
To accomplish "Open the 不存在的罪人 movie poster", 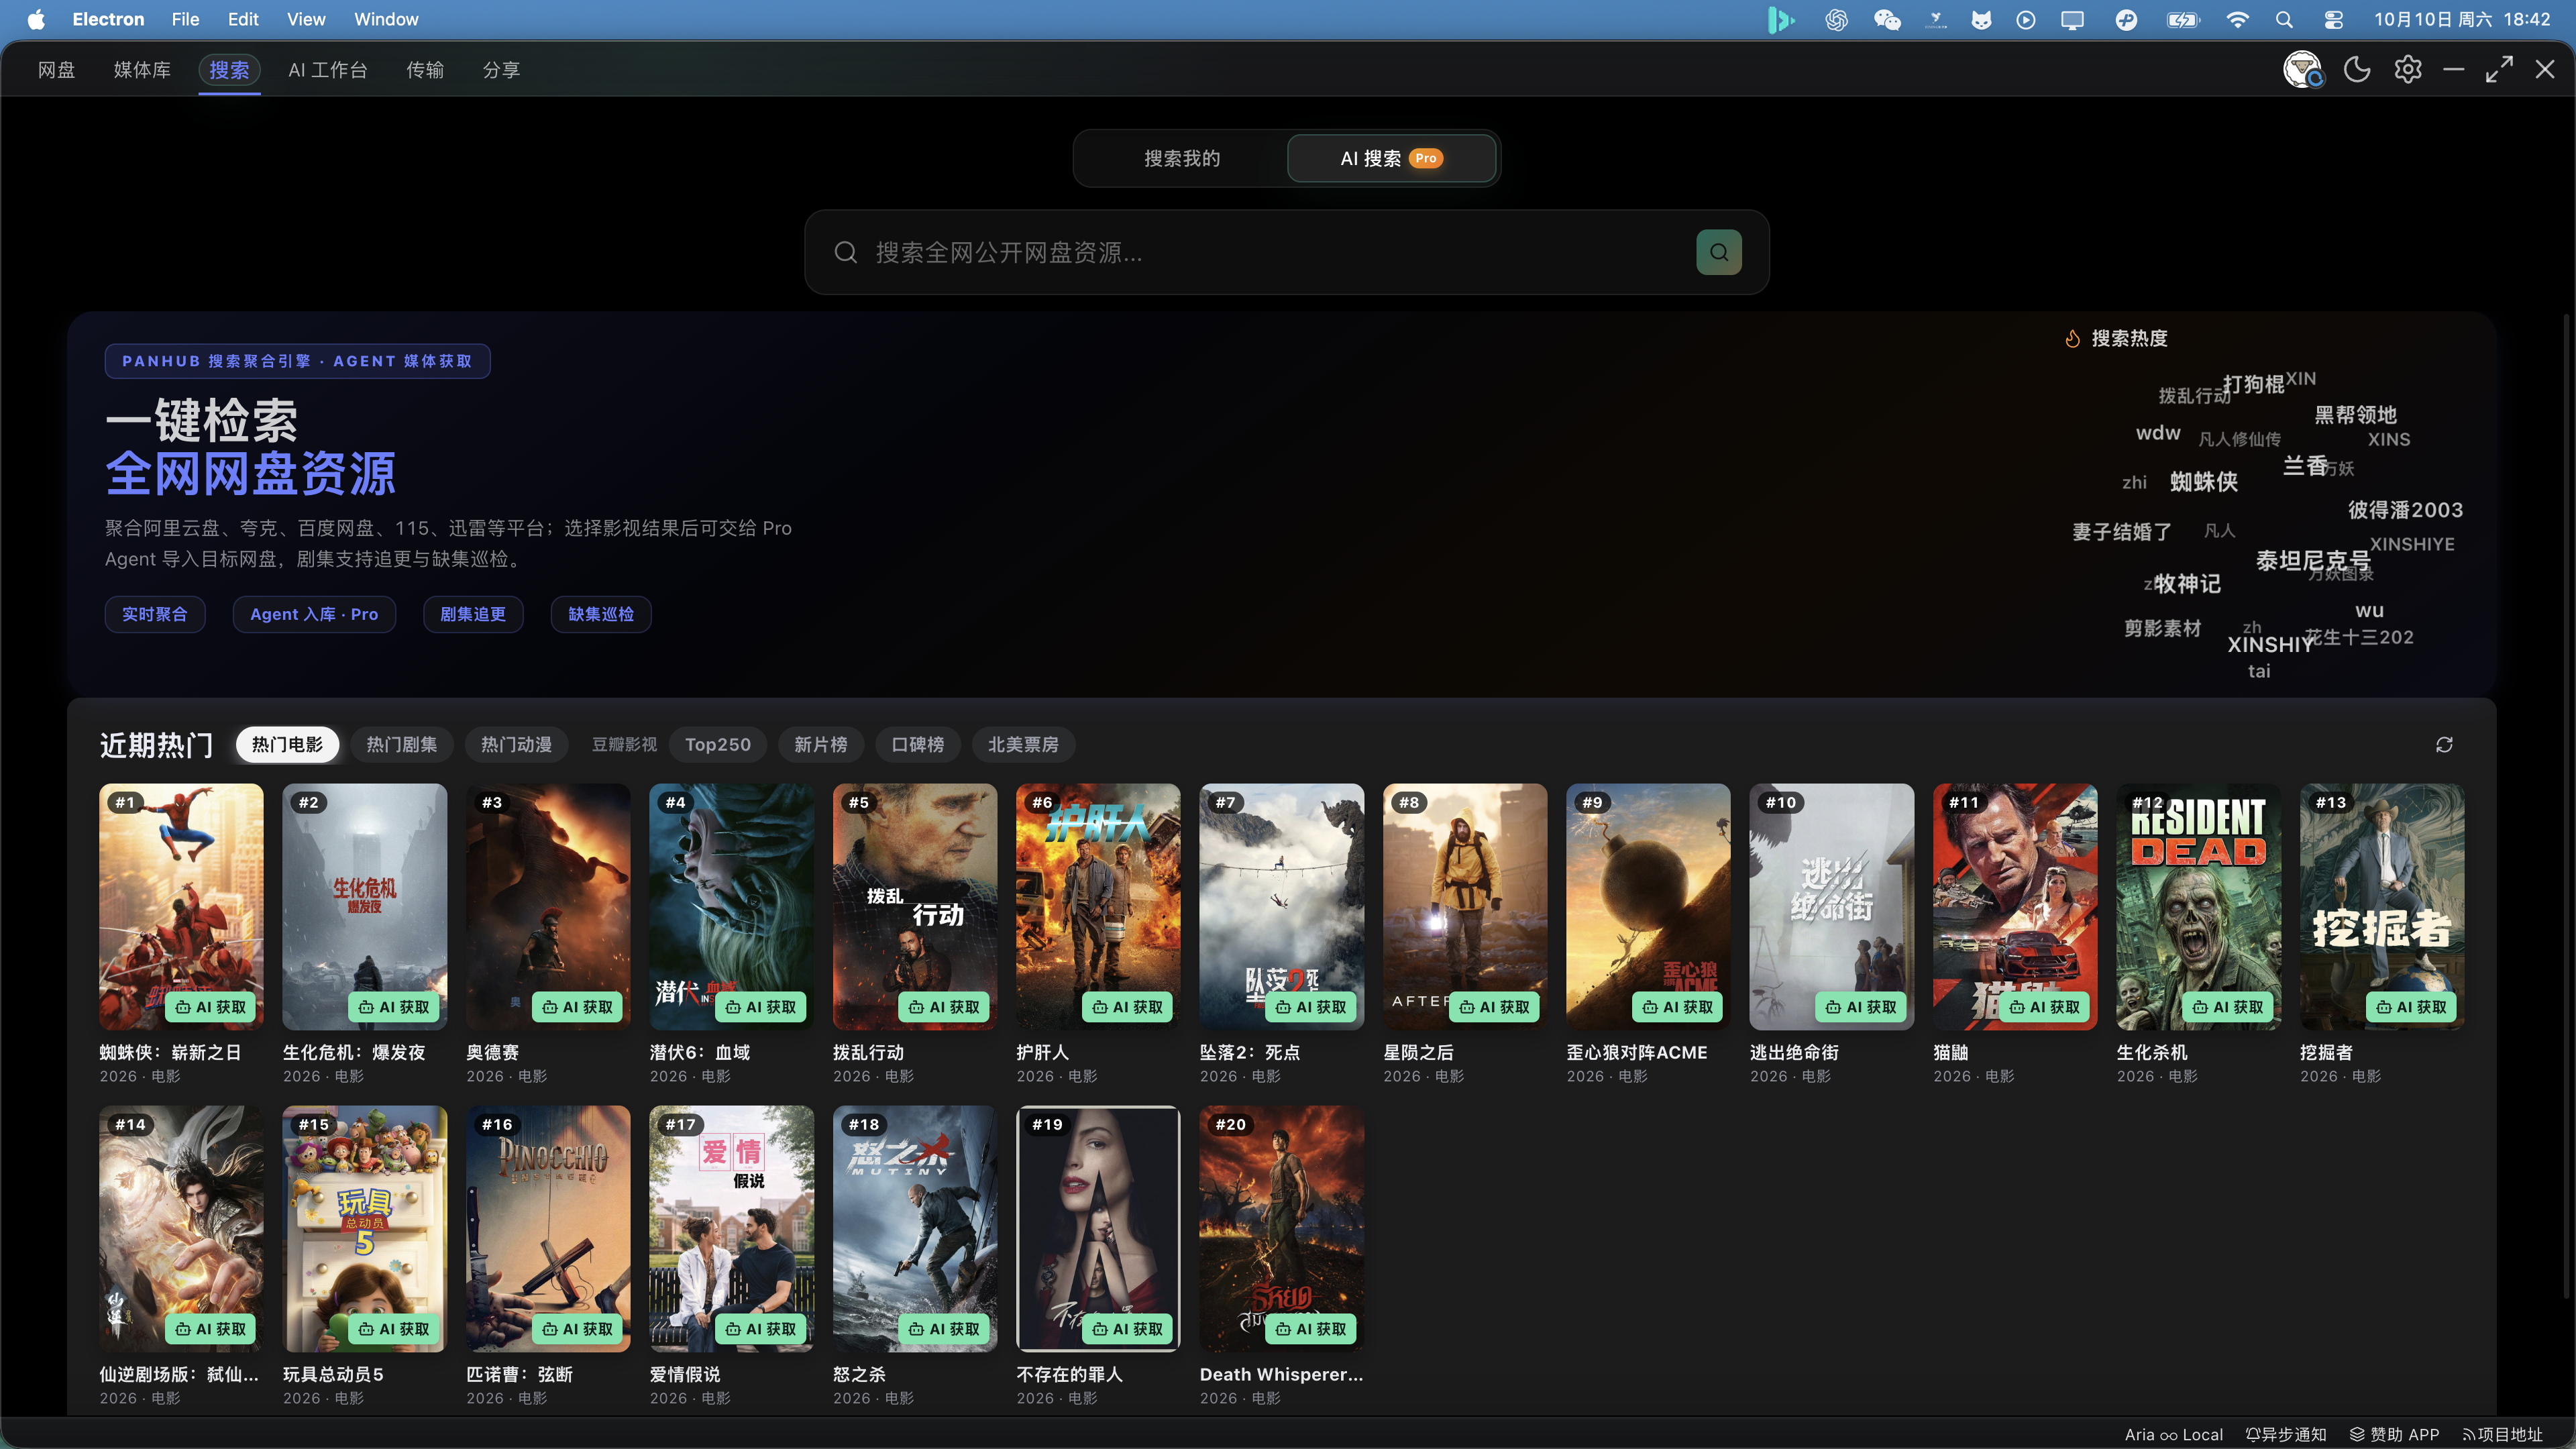I will (1098, 1228).
